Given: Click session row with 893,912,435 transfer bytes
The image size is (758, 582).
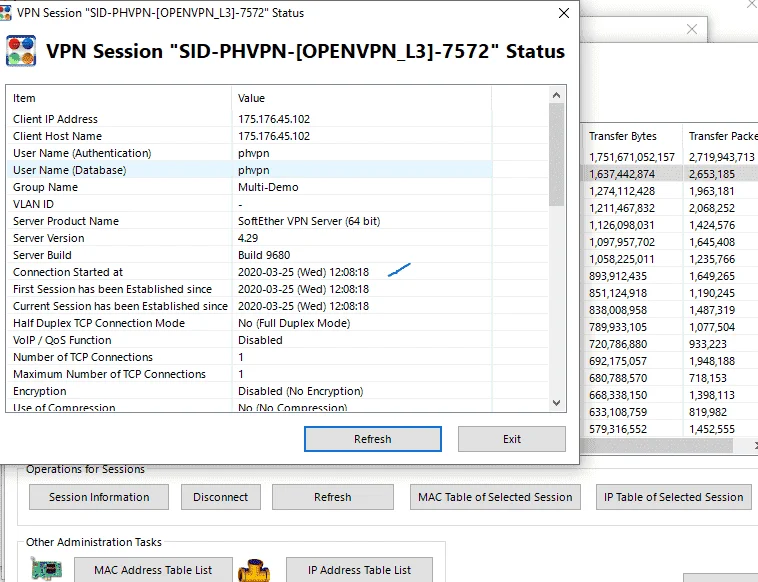Looking at the screenshot, I should tap(670, 276).
